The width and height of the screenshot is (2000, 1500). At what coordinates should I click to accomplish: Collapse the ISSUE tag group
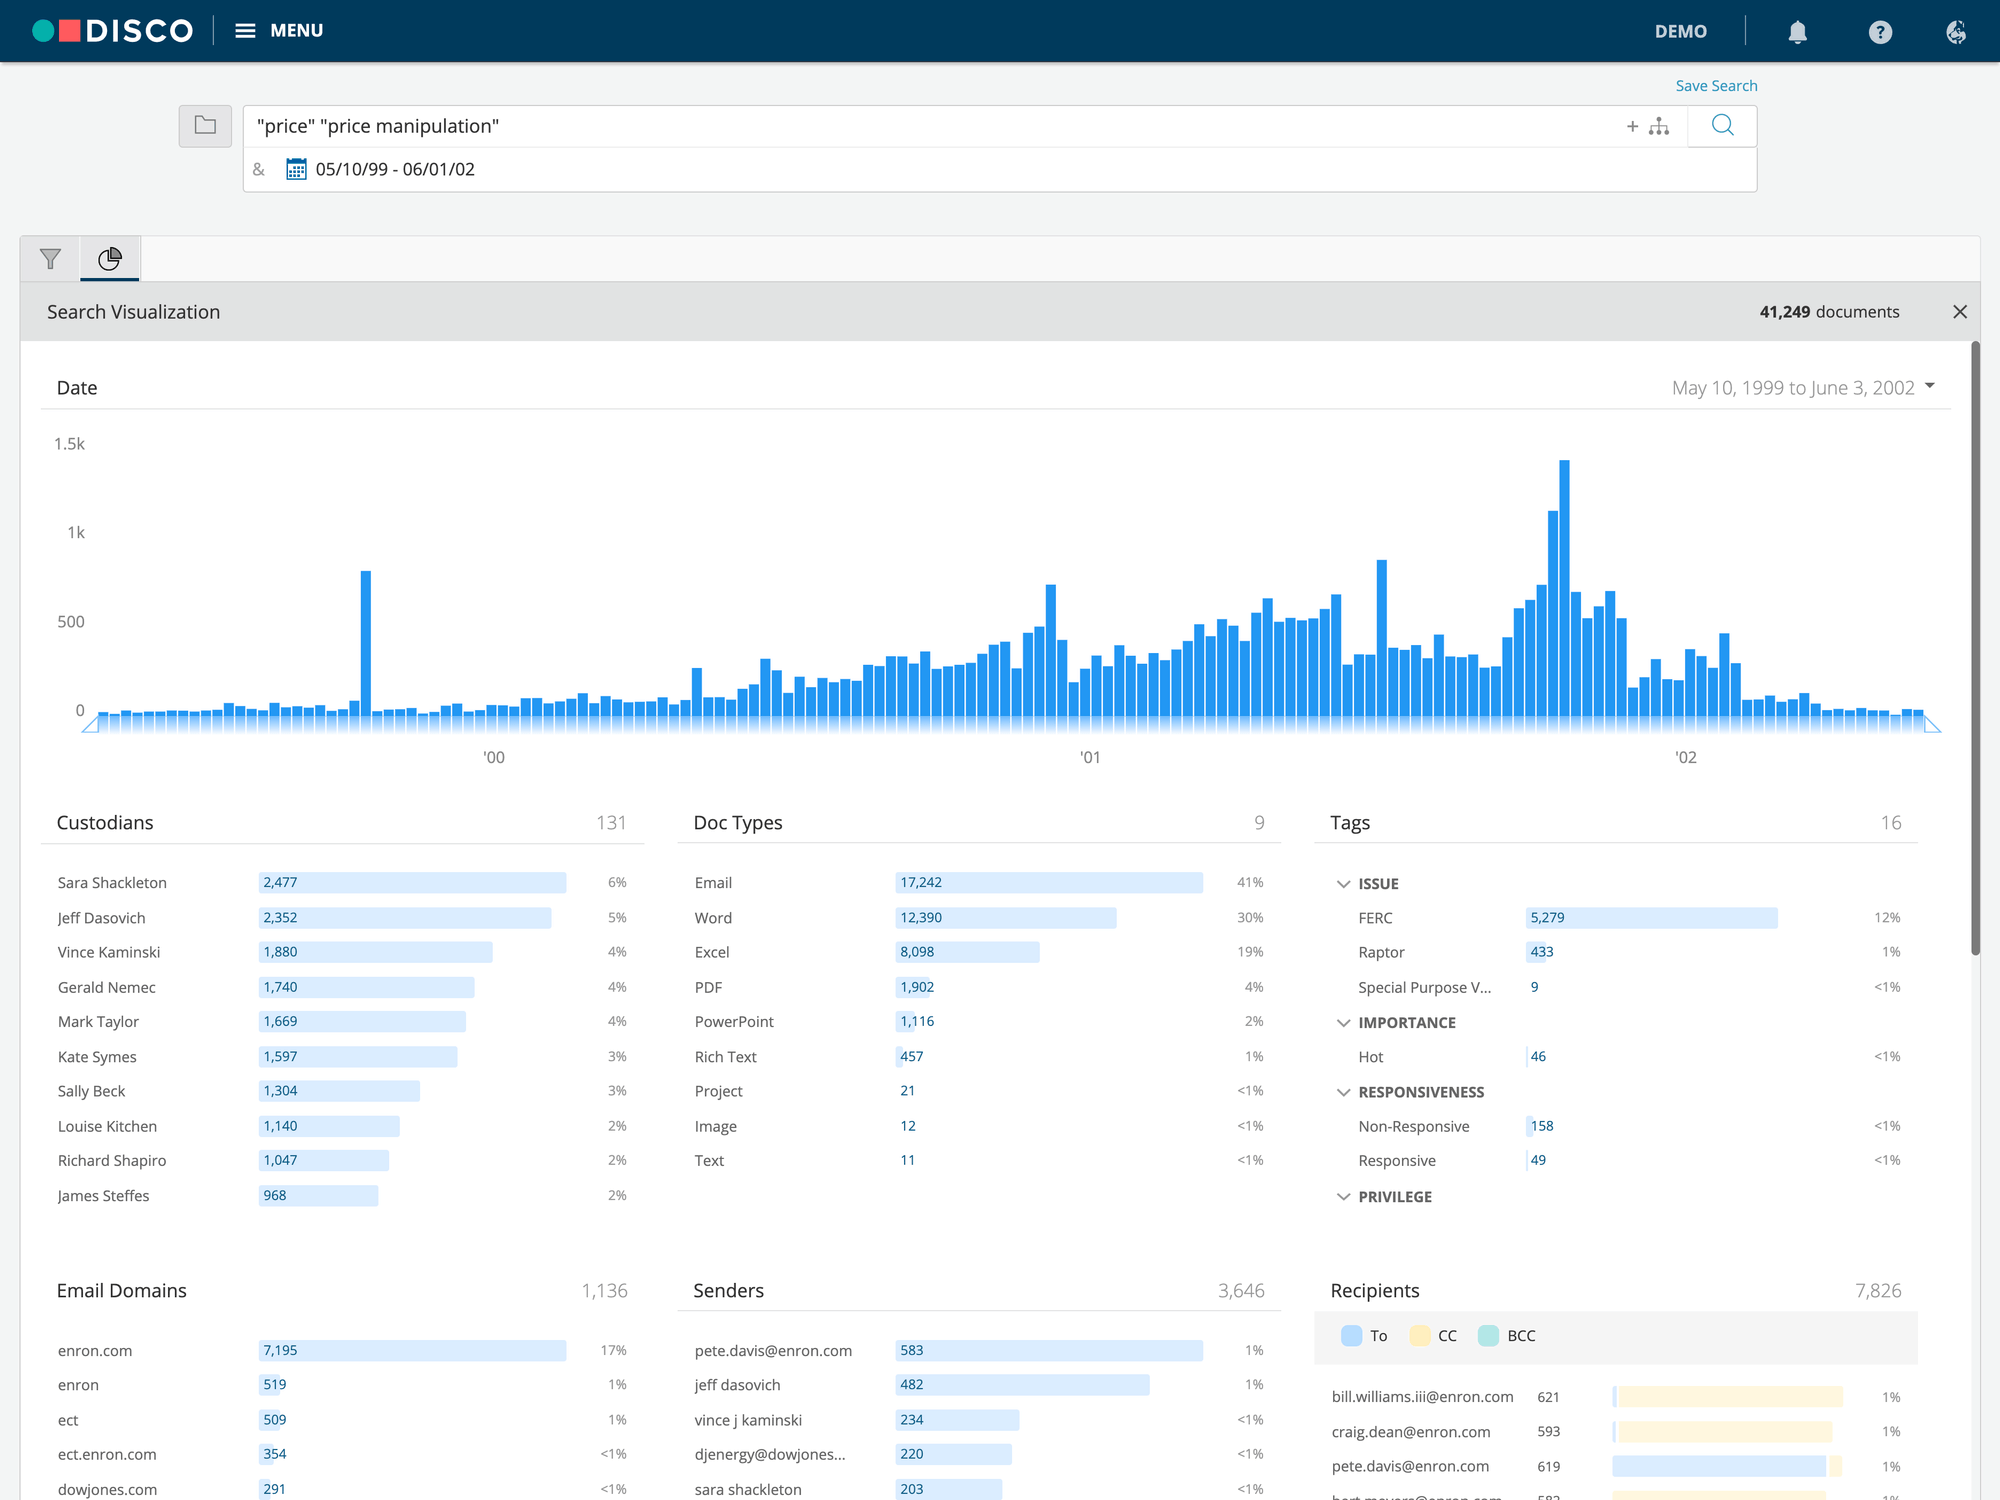pyautogui.click(x=1343, y=884)
